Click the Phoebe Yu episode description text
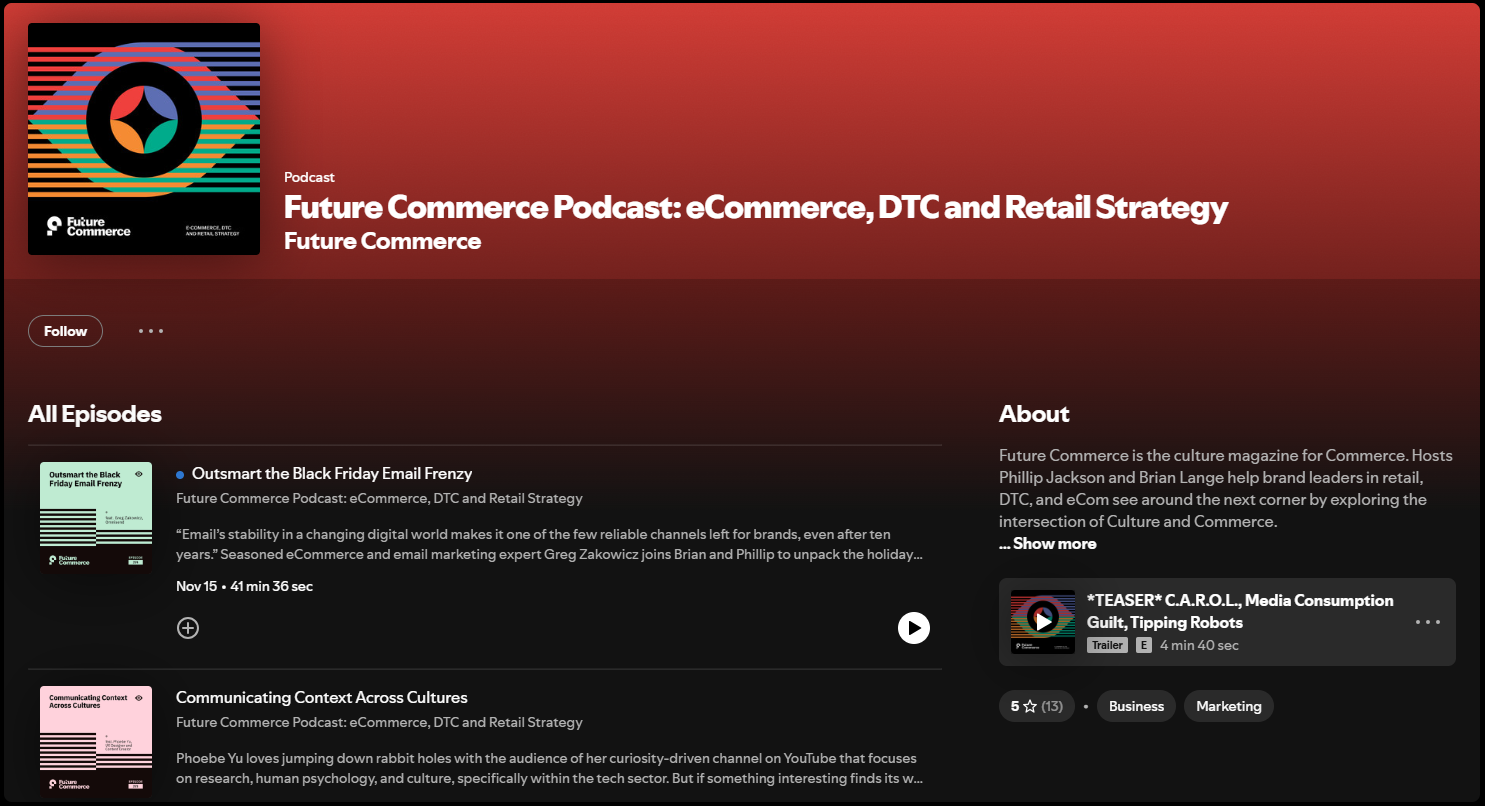The height and width of the screenshot is (806, 1485). [x=549, y=768]
